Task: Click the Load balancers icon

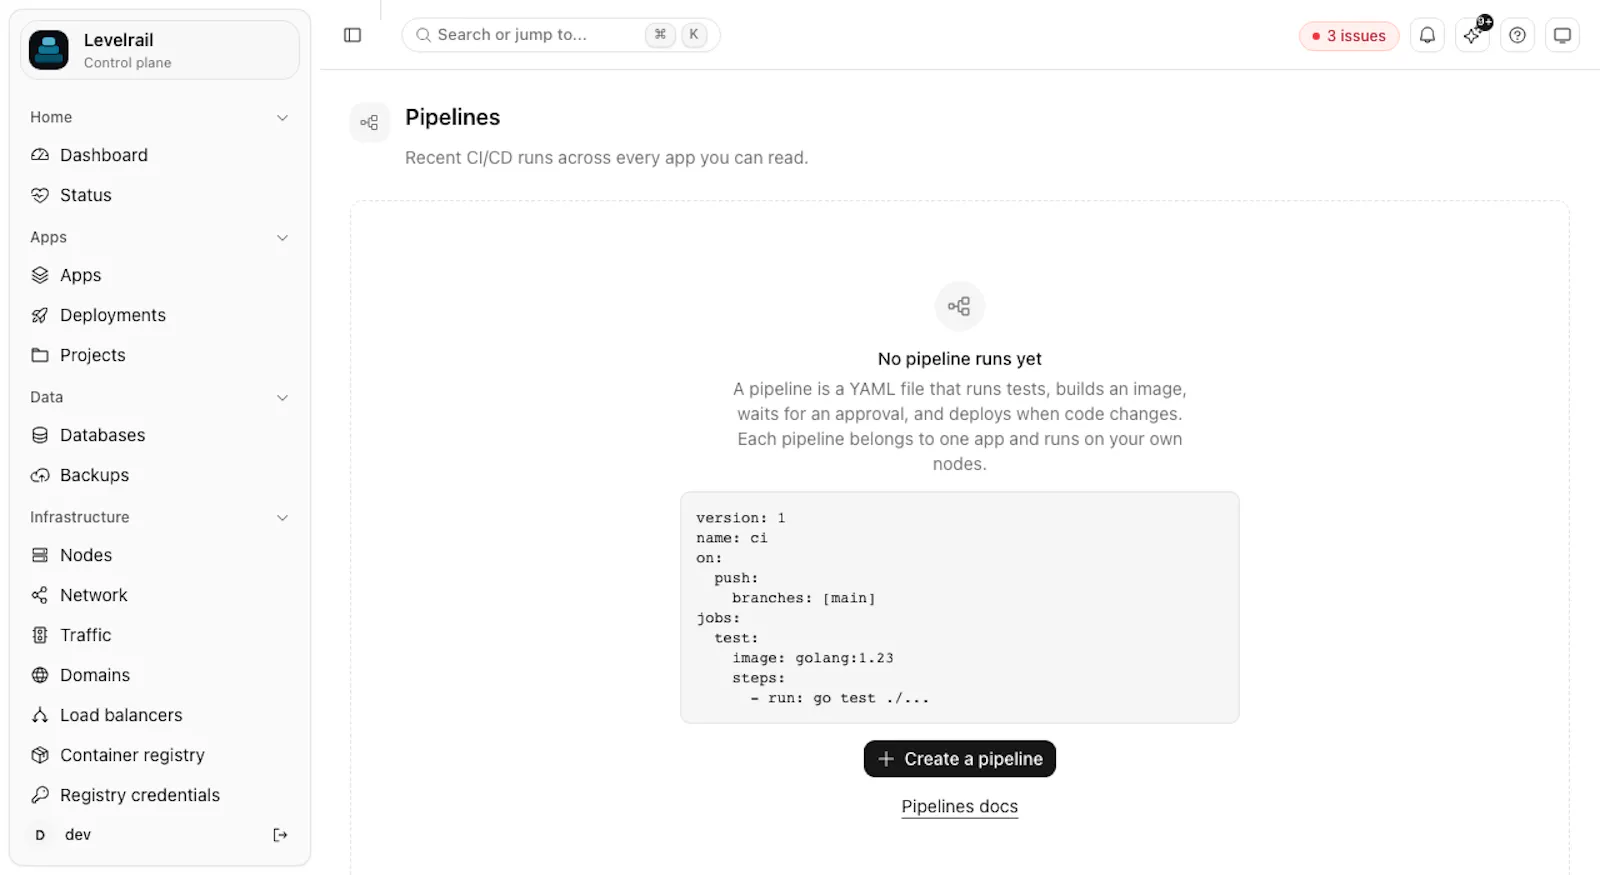Action: click(40, 715)
